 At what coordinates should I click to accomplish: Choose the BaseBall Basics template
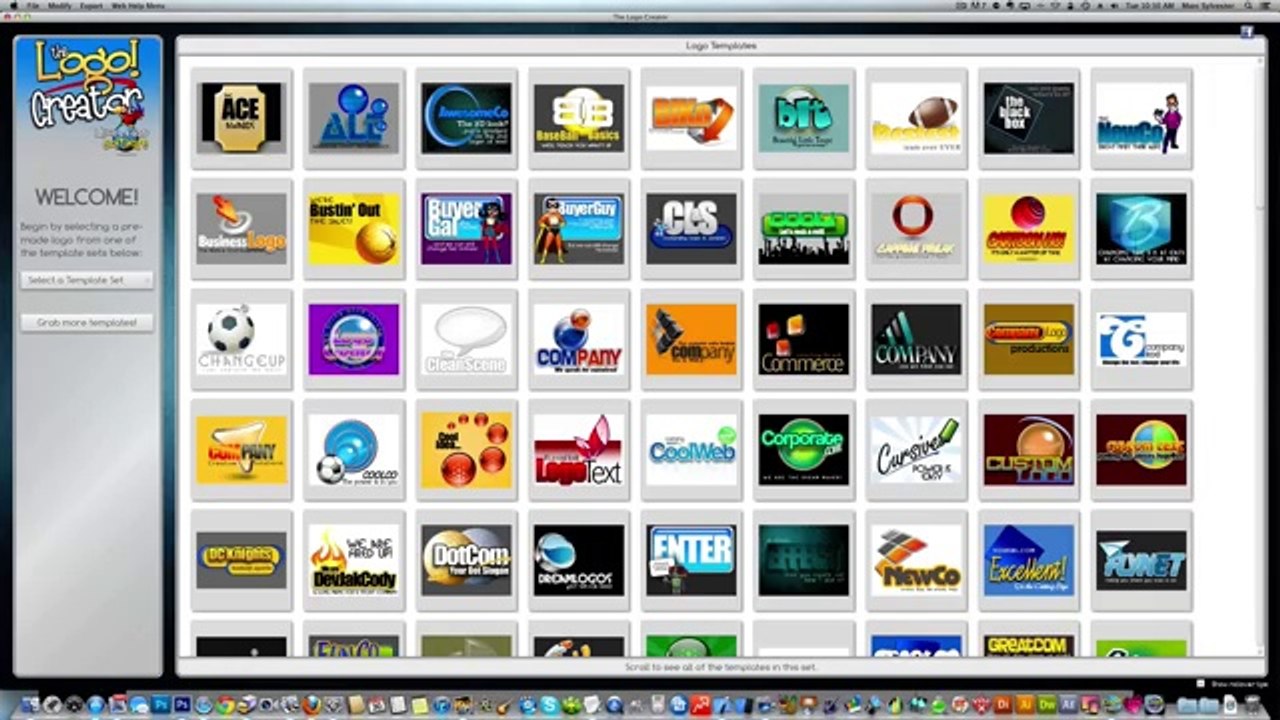pyautogui.click(x=578, y=118)
